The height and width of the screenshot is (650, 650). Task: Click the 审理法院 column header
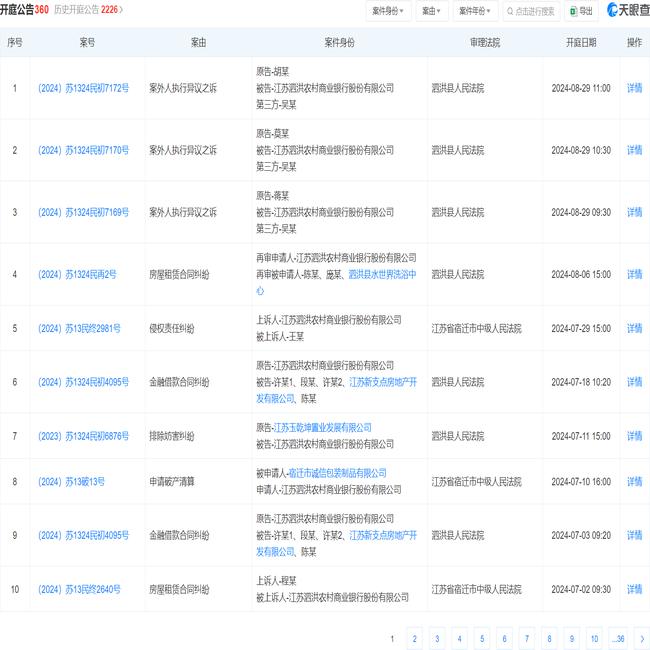[x=485, y=42]
